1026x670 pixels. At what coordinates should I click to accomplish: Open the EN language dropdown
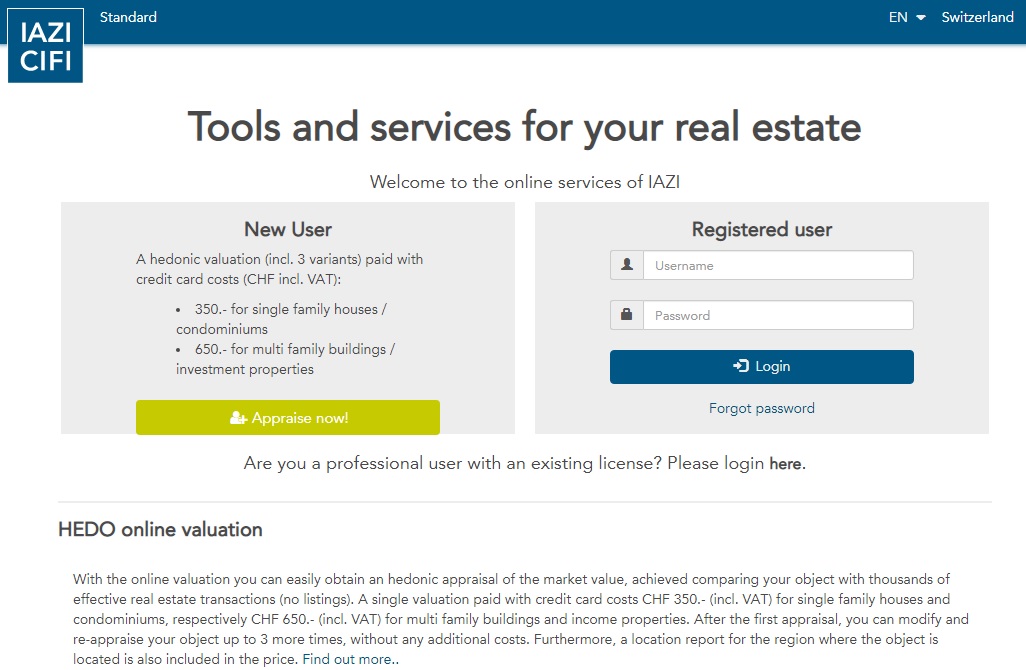pyautogui.click(x=907, y=17)
